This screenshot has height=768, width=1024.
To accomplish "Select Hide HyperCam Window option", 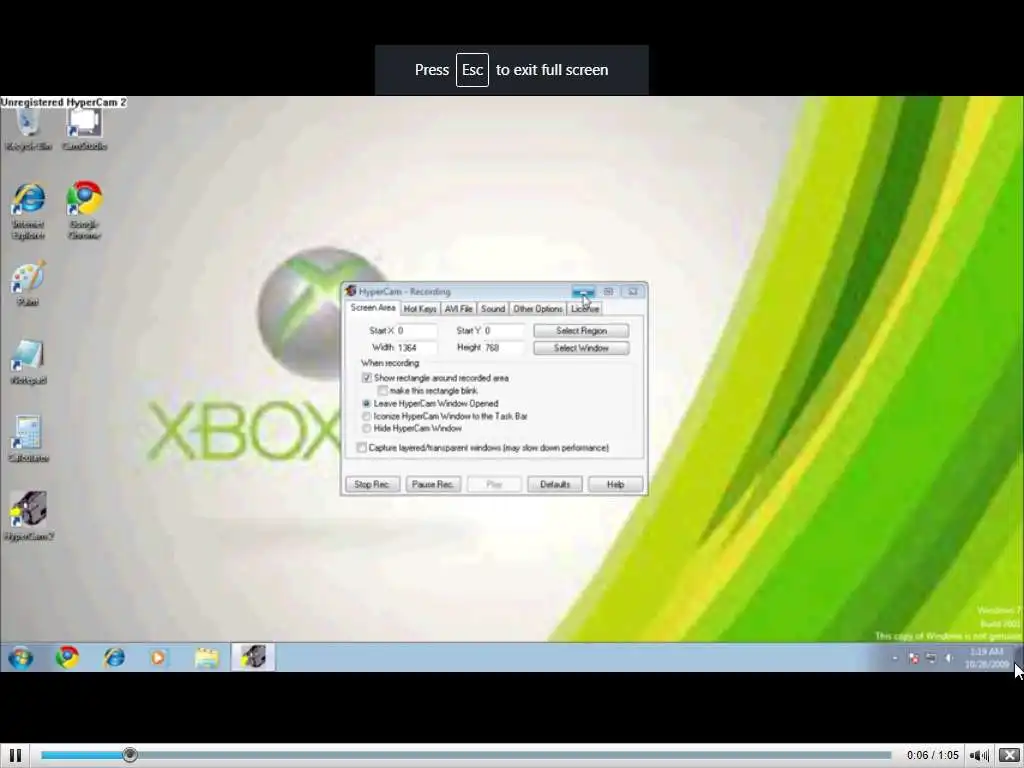I will coord(366,428).
